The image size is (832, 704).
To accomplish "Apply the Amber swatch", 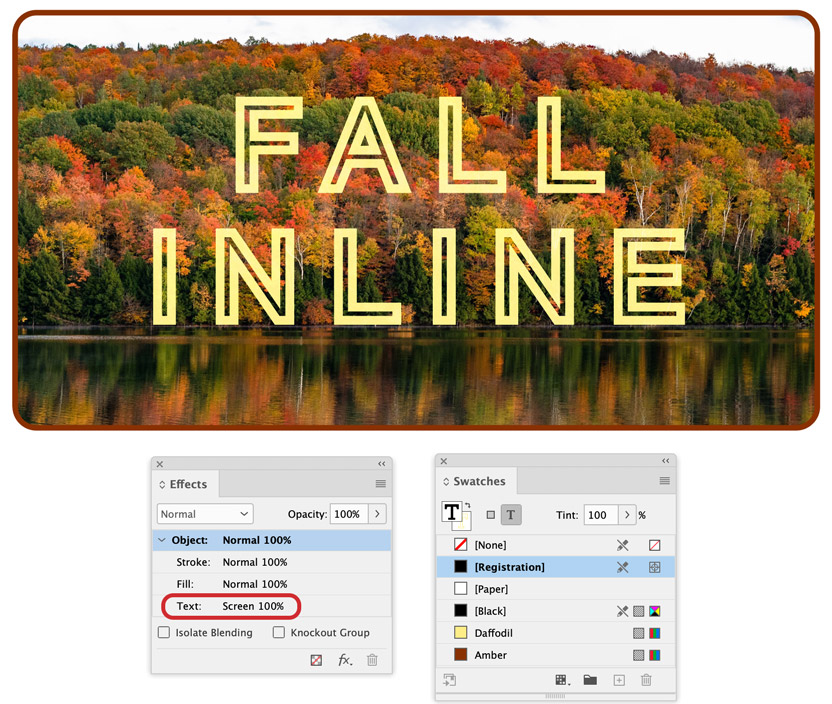I will pyautogui.click(x=555, y=655).
